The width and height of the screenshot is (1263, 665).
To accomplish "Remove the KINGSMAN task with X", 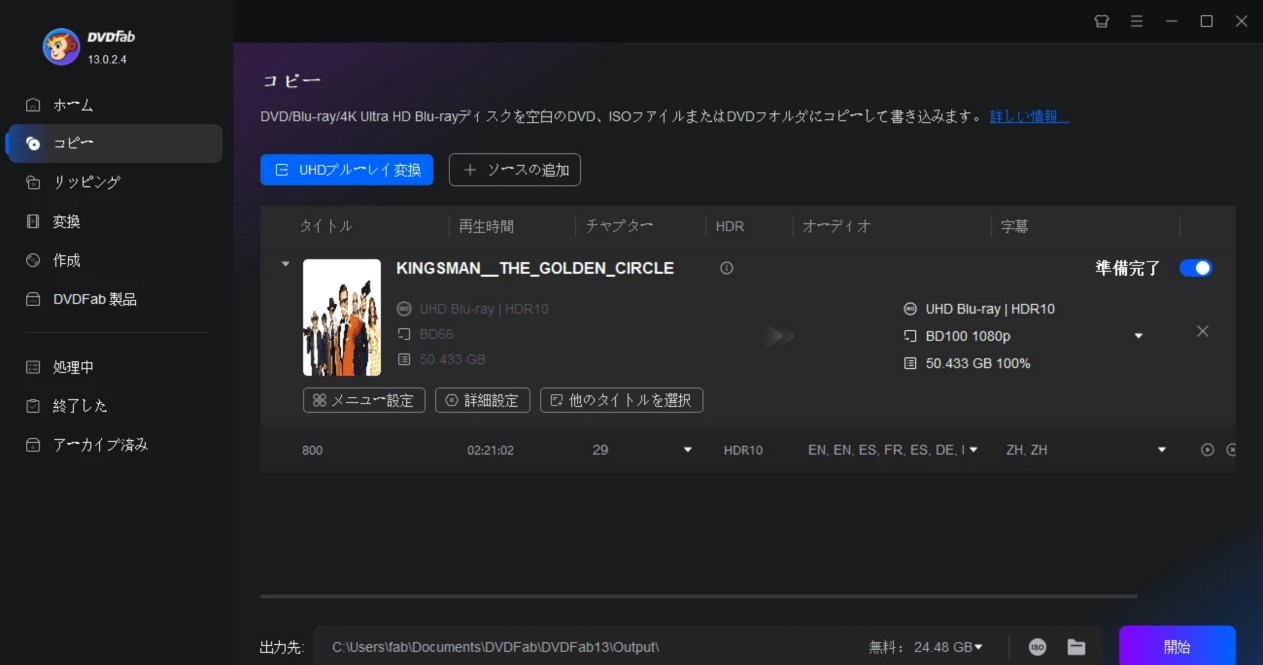I will 1203,331.
